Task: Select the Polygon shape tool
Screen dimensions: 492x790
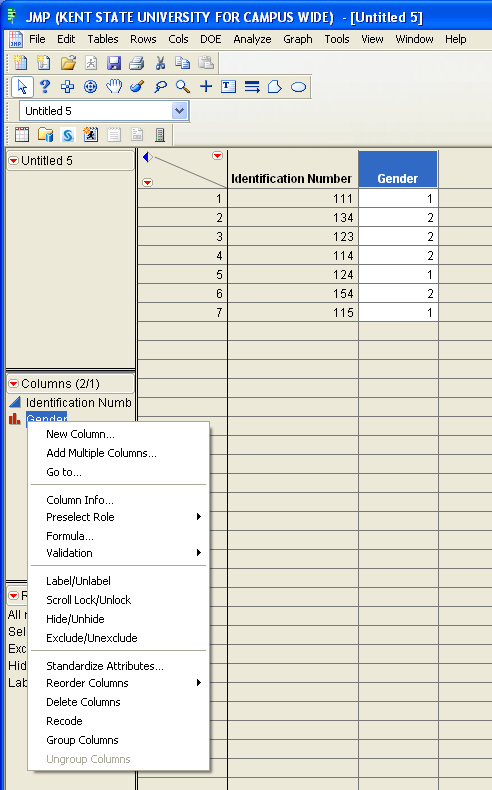Action: coord(275,87)
